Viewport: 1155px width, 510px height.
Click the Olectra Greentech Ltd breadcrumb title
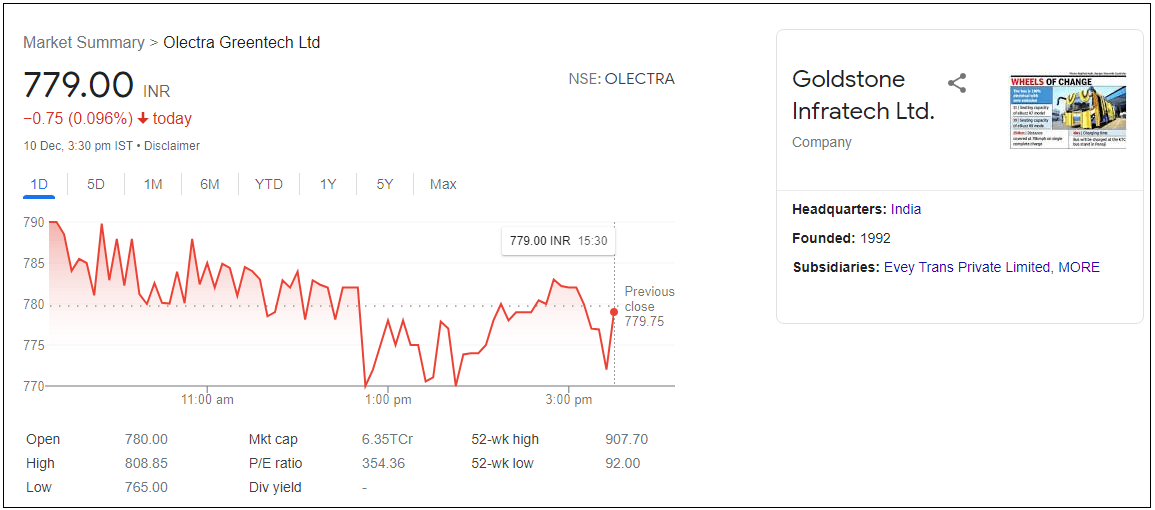[x=242, y=43]
